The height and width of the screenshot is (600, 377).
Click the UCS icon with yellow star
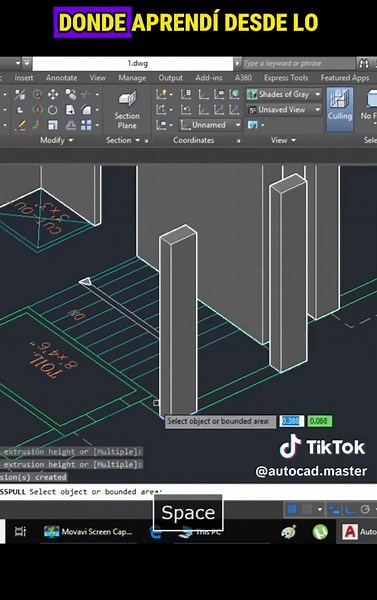pyautogui.click(x=161, y=94)
